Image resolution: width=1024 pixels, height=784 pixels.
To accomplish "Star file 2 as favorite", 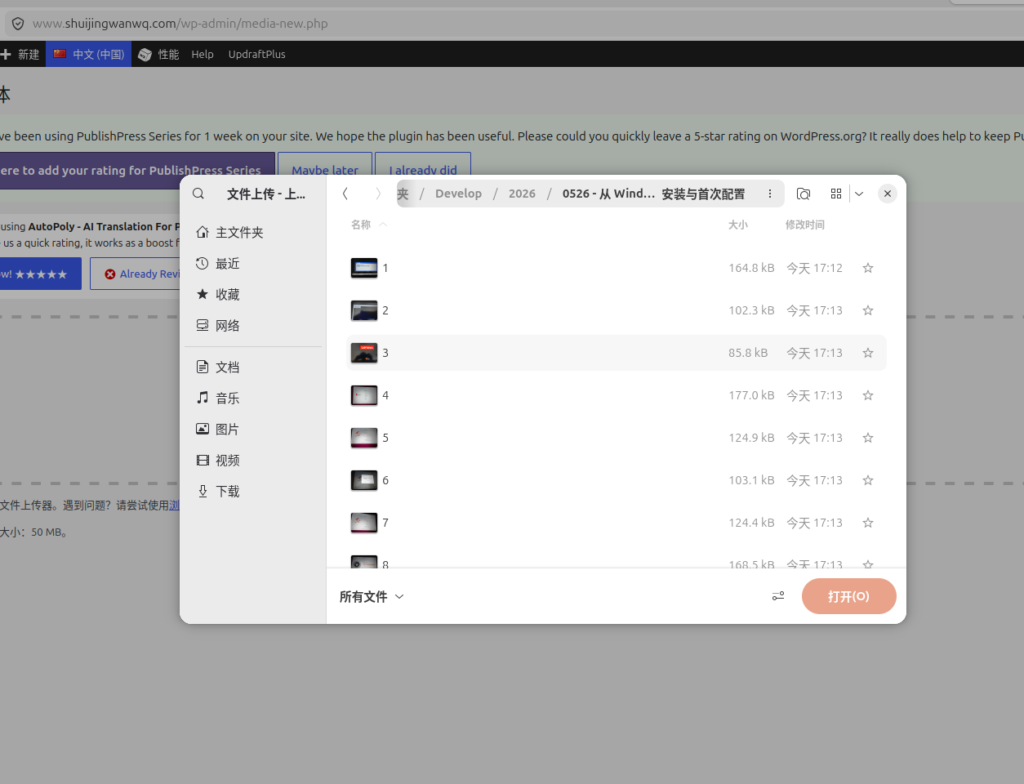I will 868,310.
